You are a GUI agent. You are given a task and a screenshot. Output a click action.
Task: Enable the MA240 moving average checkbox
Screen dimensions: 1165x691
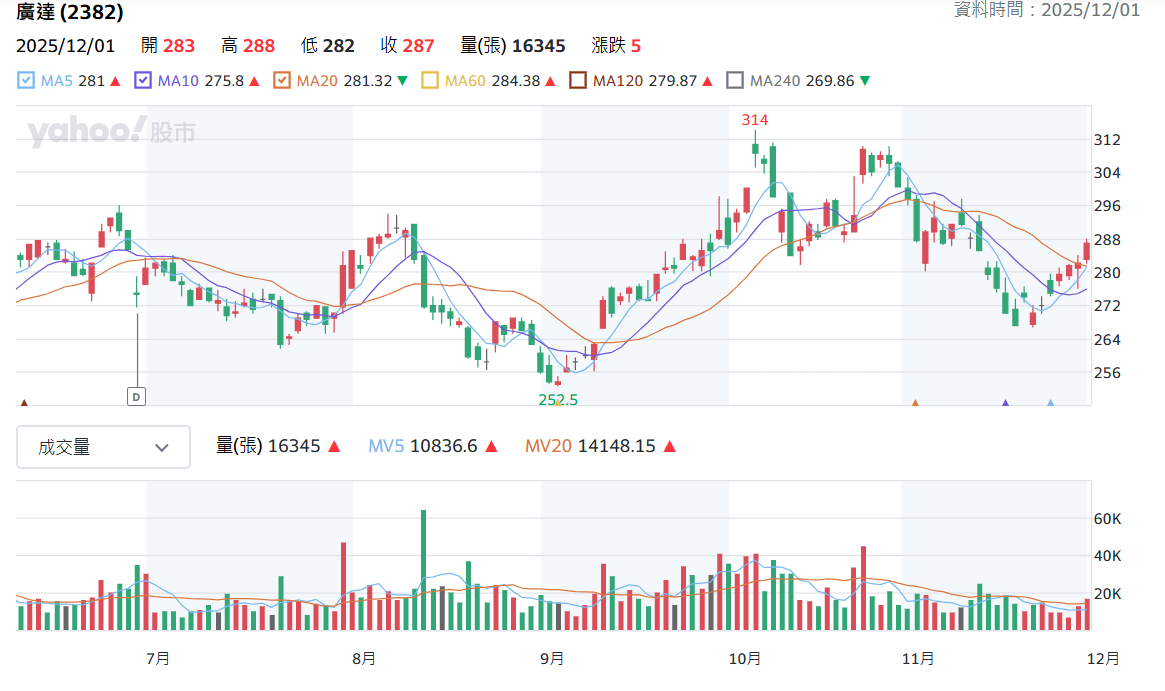735,80
